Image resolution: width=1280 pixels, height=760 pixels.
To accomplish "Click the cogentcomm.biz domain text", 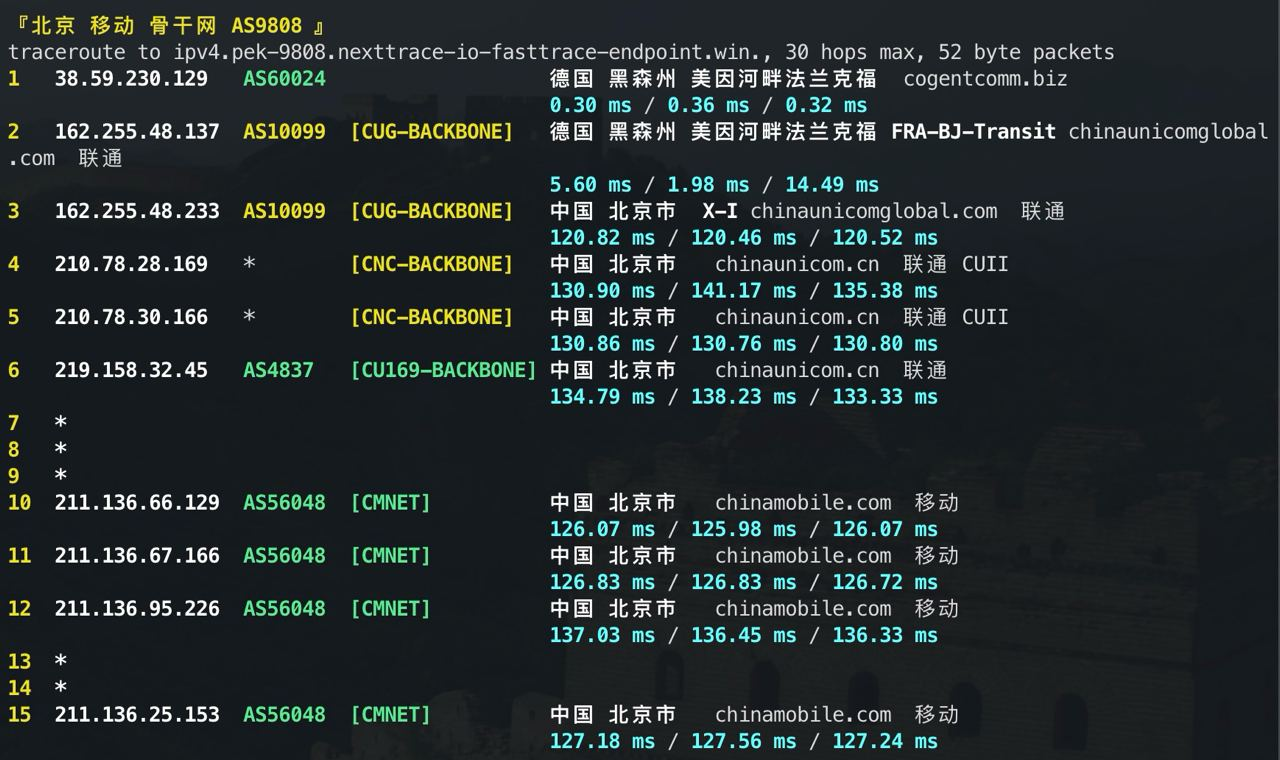I will (x=985, y=78).
